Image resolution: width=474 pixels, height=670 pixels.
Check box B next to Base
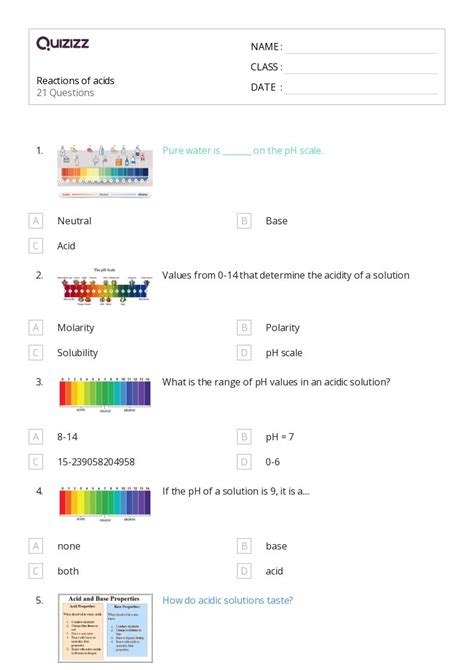pos(244,221)
